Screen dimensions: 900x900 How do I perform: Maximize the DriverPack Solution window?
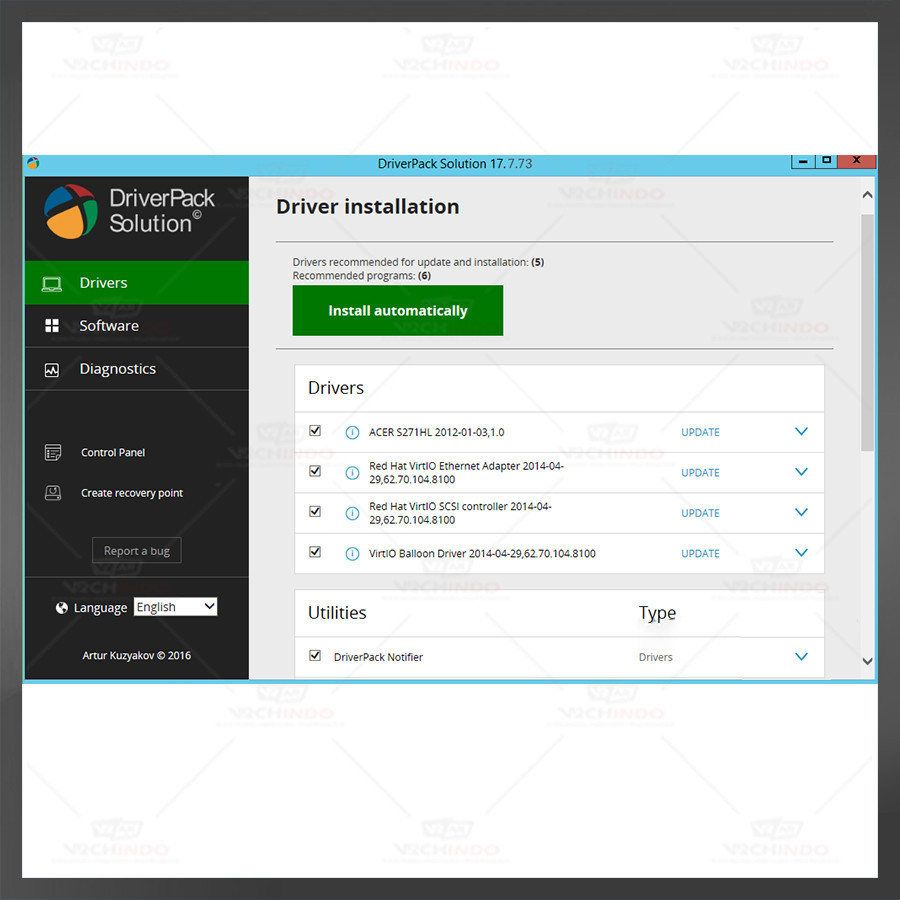tap(826, 161)
